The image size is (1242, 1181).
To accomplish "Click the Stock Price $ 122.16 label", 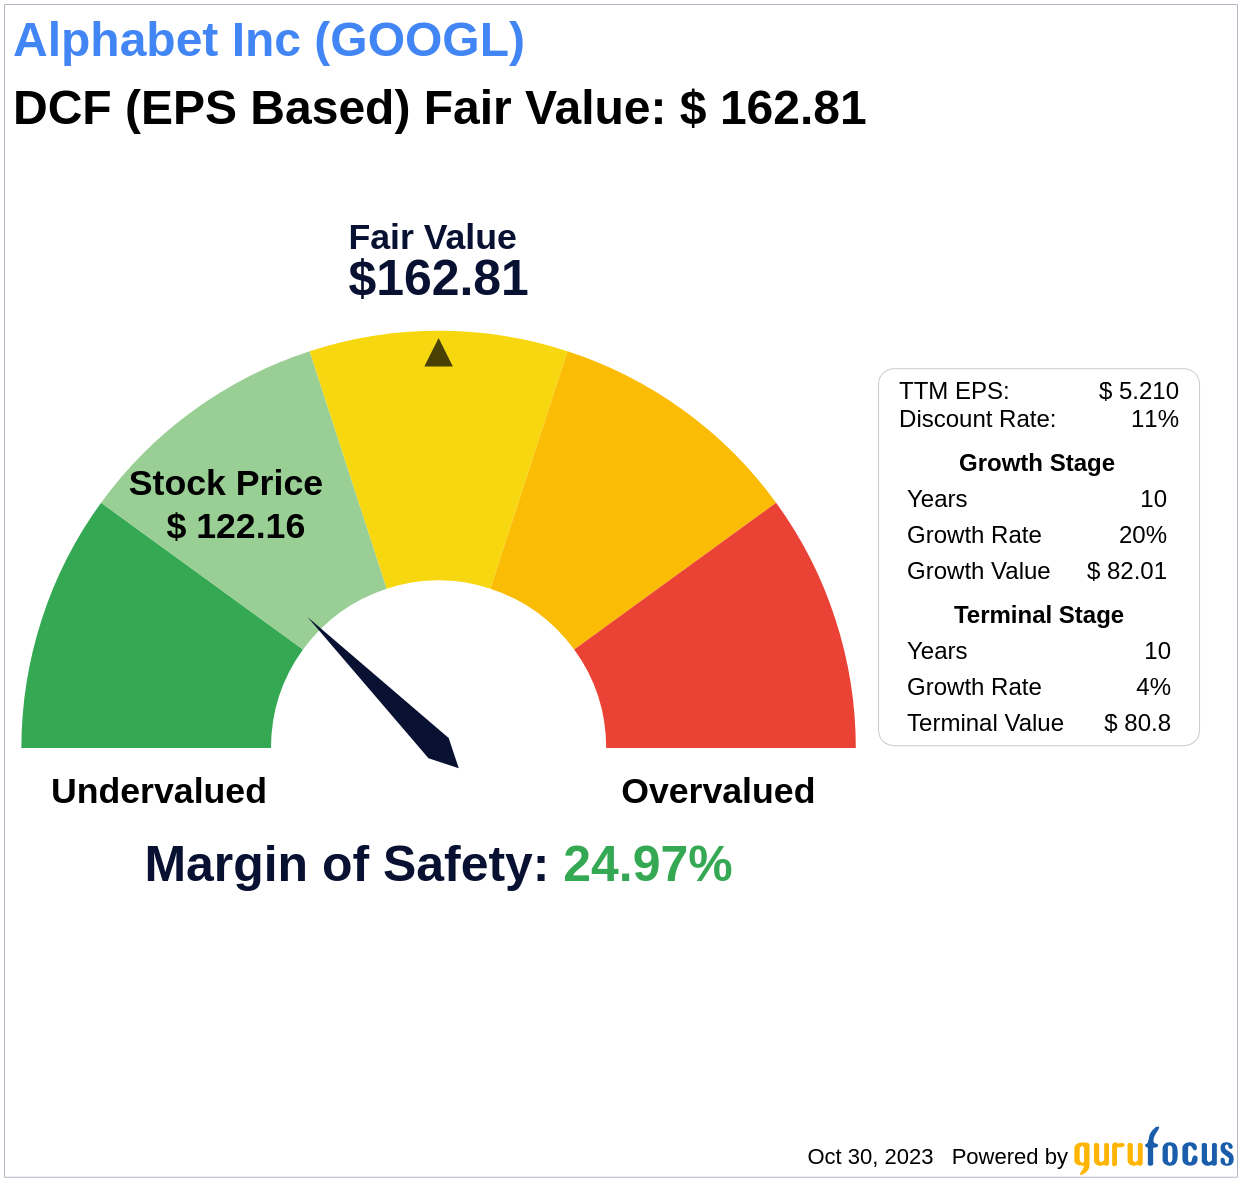I will point(226,504).
